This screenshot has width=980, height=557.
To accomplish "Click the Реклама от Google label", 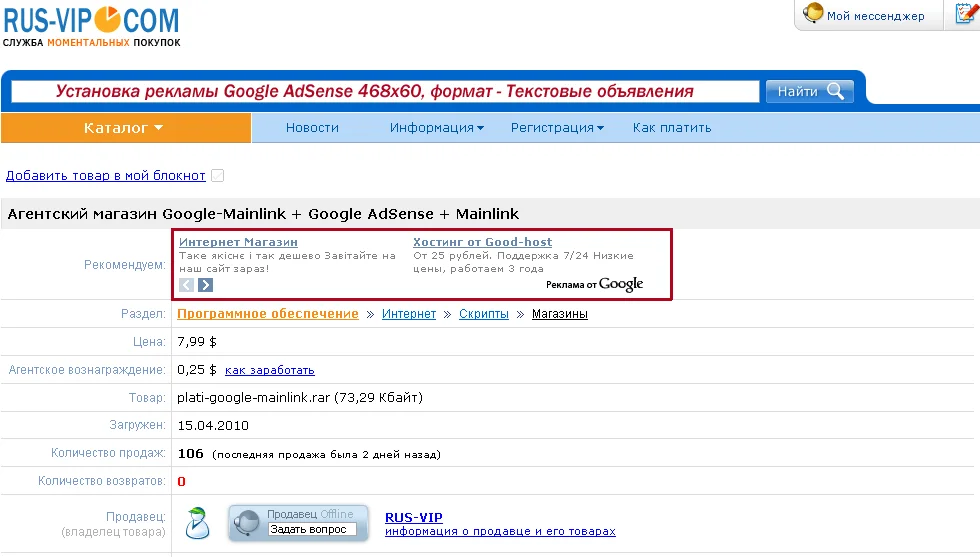I will [x=594, y=284].
